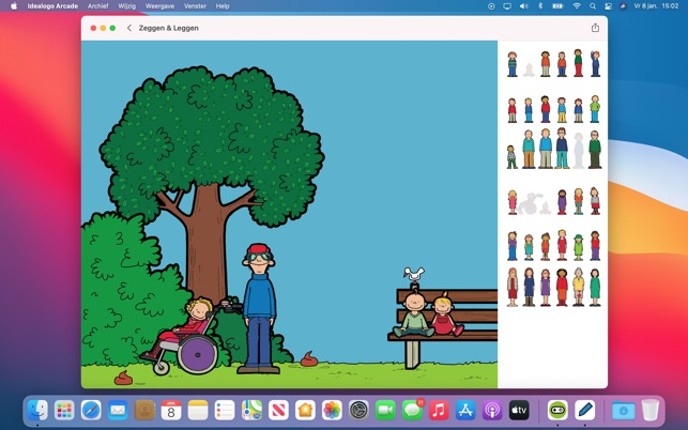Image resolution: width=688 pixels, height=430 pixels.
Task: Choose the girl in orange top and green shorts
Action: (578, 201)
